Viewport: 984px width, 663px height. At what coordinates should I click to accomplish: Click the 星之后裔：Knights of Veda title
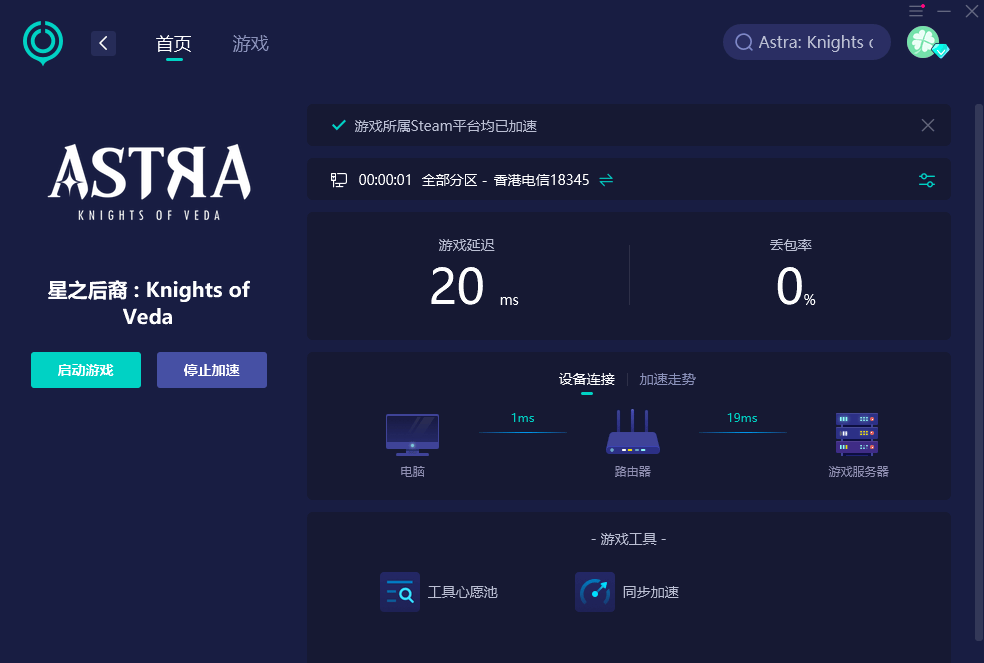coord(149,303)
